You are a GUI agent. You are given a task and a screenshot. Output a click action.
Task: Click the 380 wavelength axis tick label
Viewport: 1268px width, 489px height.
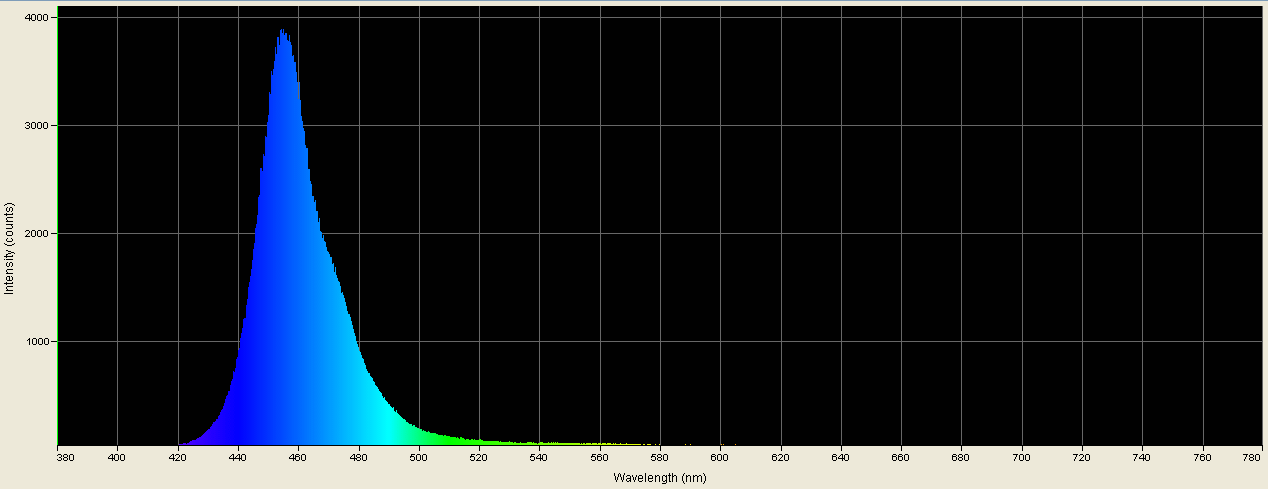tap(67, 458)
